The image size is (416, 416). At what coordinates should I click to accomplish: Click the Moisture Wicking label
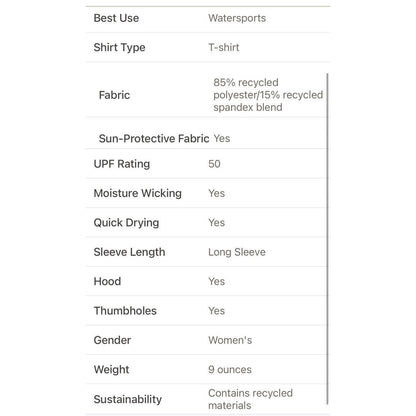(138, 193)
